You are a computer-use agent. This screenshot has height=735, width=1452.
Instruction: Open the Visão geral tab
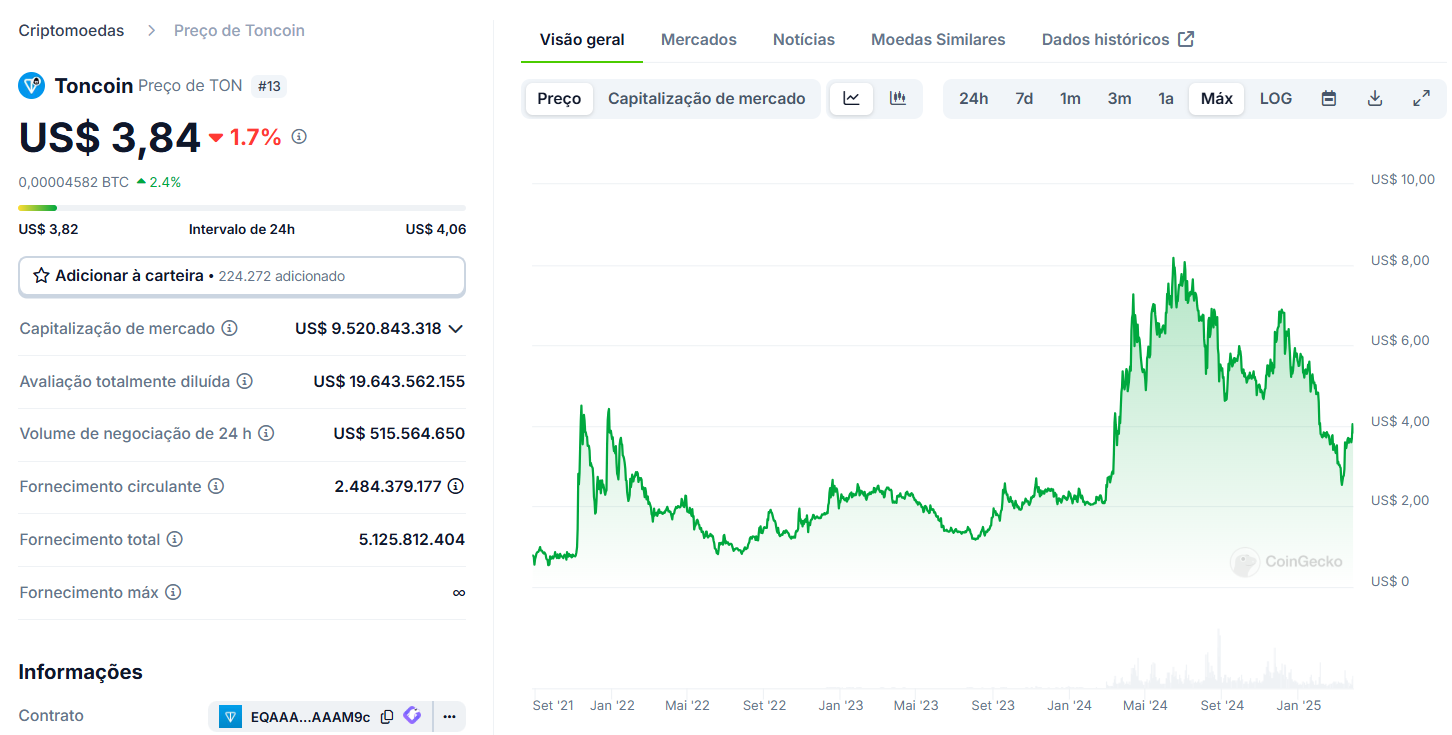[x=582, y=40]
